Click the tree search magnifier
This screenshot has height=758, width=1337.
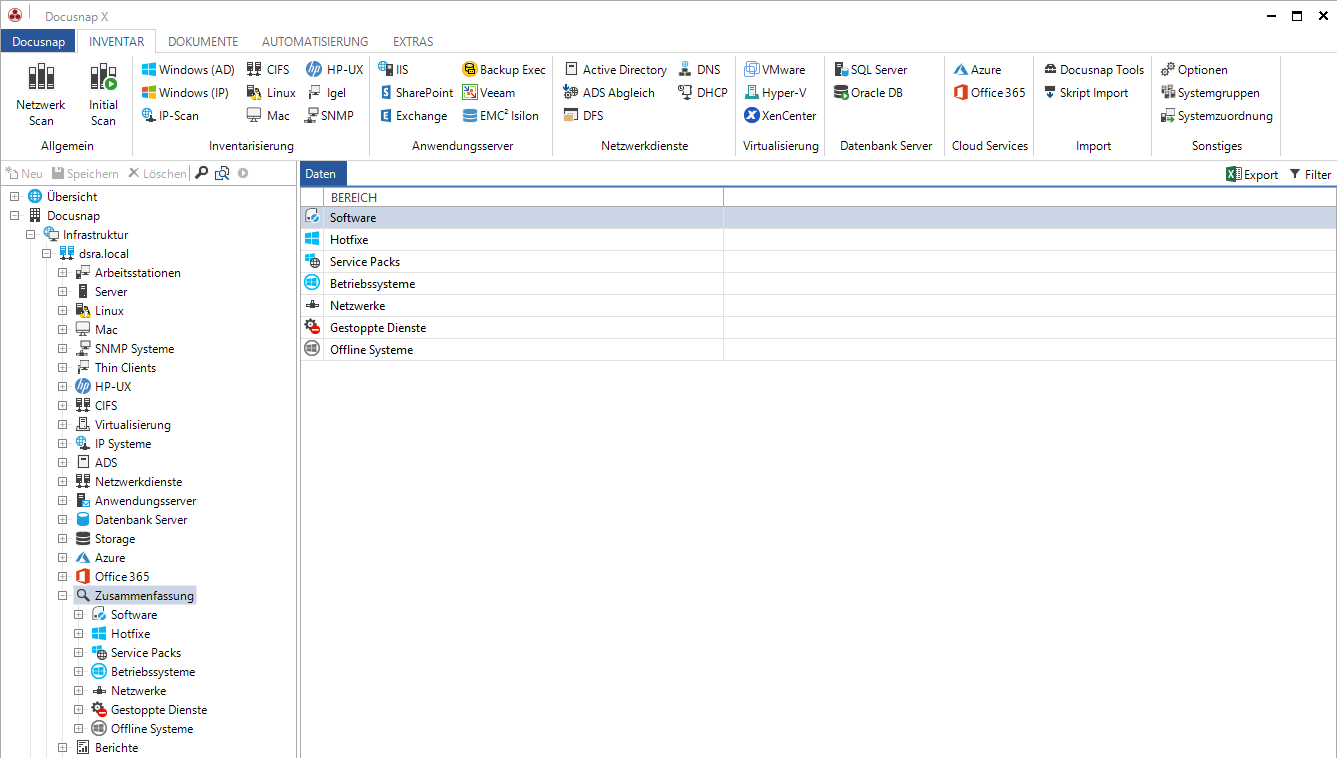(x=201, y=174)
